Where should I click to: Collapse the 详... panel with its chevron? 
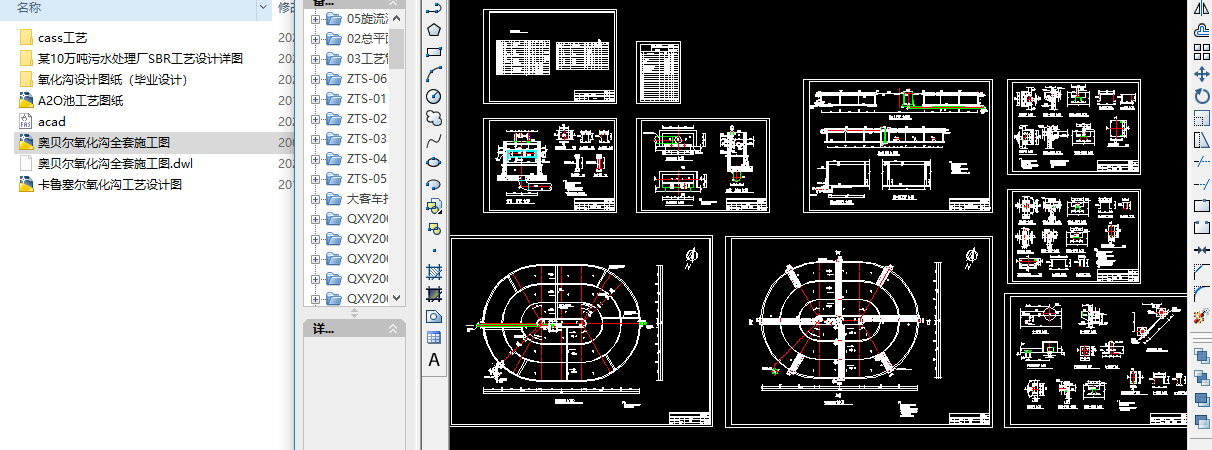coord(394,329)
